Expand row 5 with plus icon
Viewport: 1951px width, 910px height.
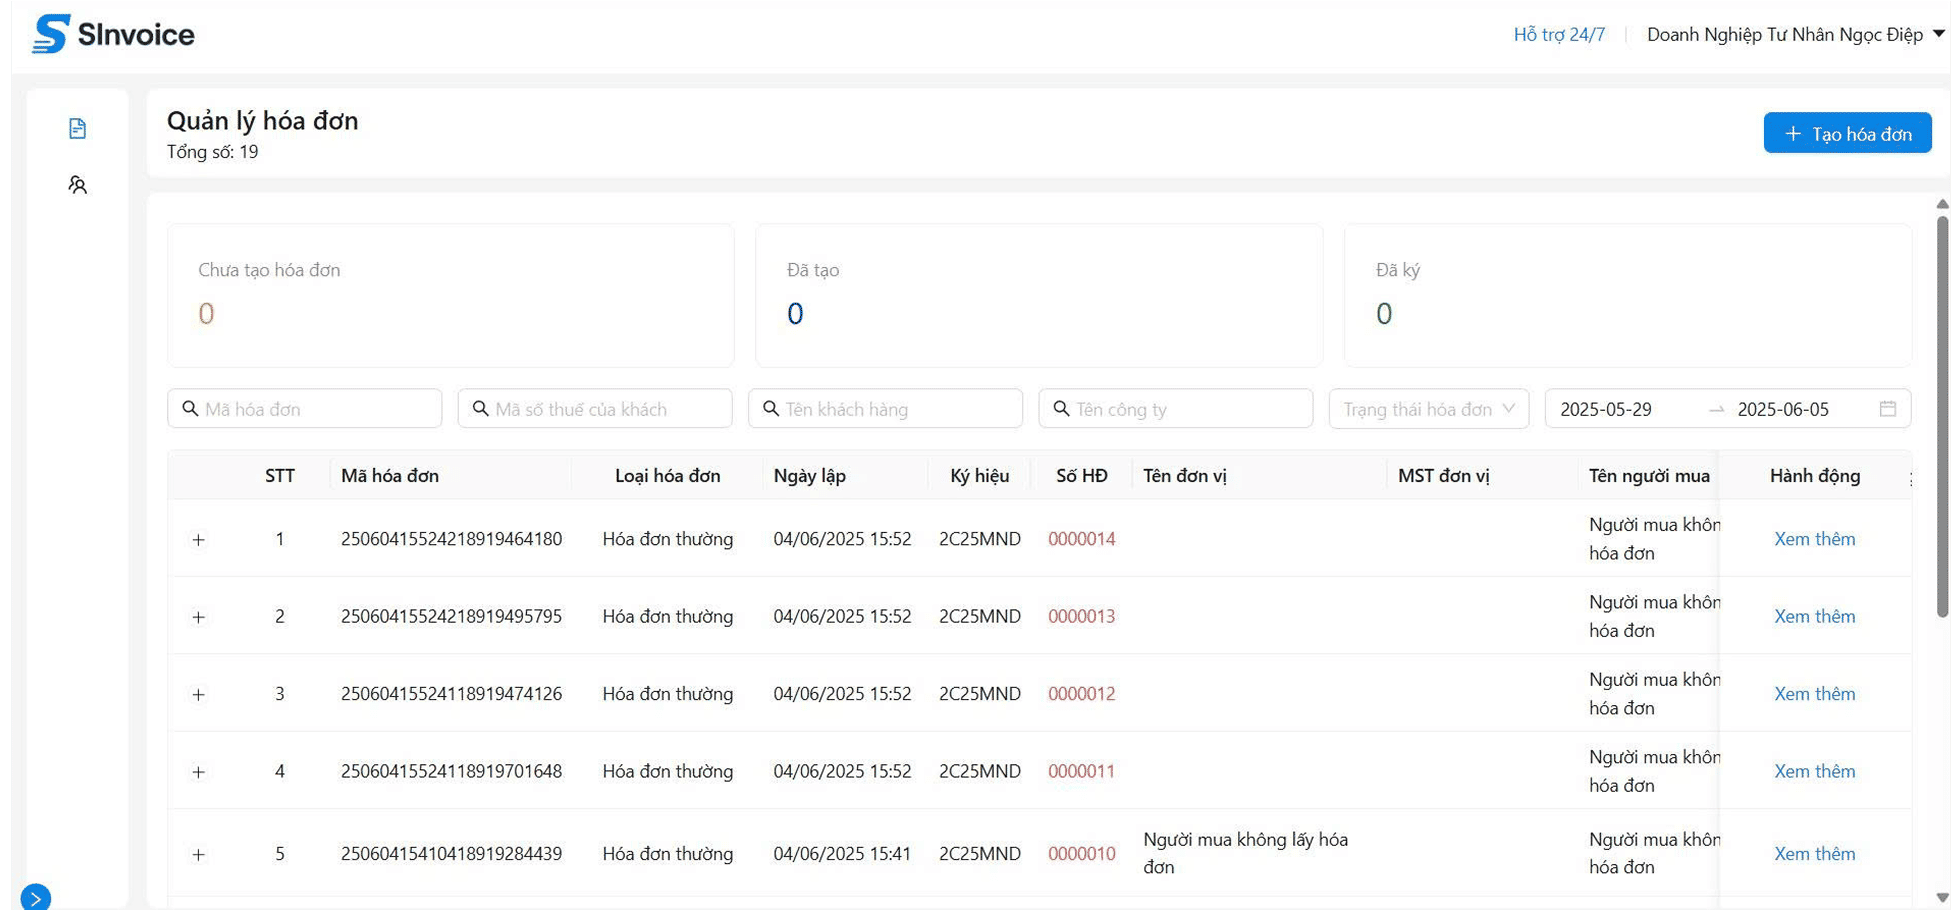(x=198, y=855)
